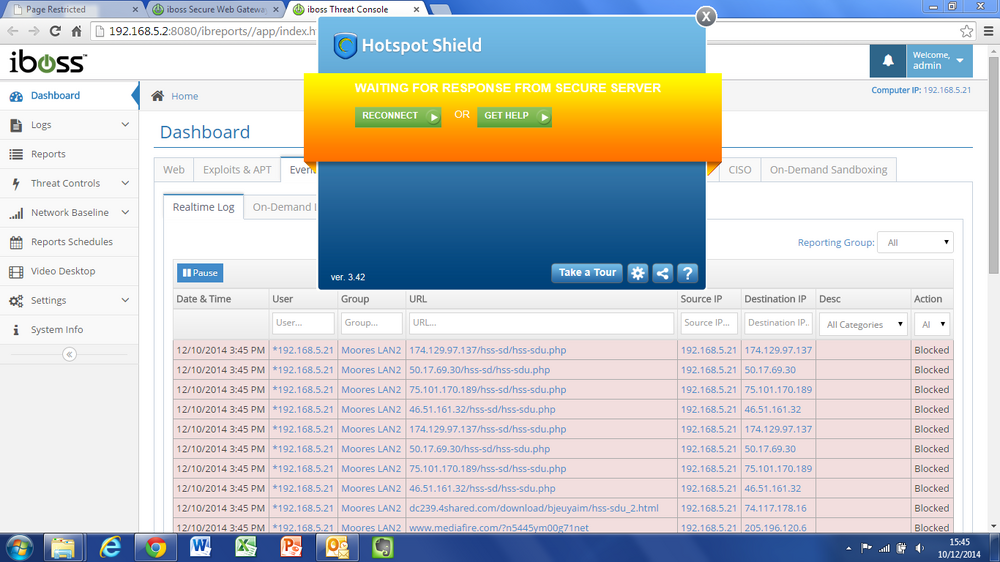
Task: Click the Destination IP filter field
Action: click(777, 323)
